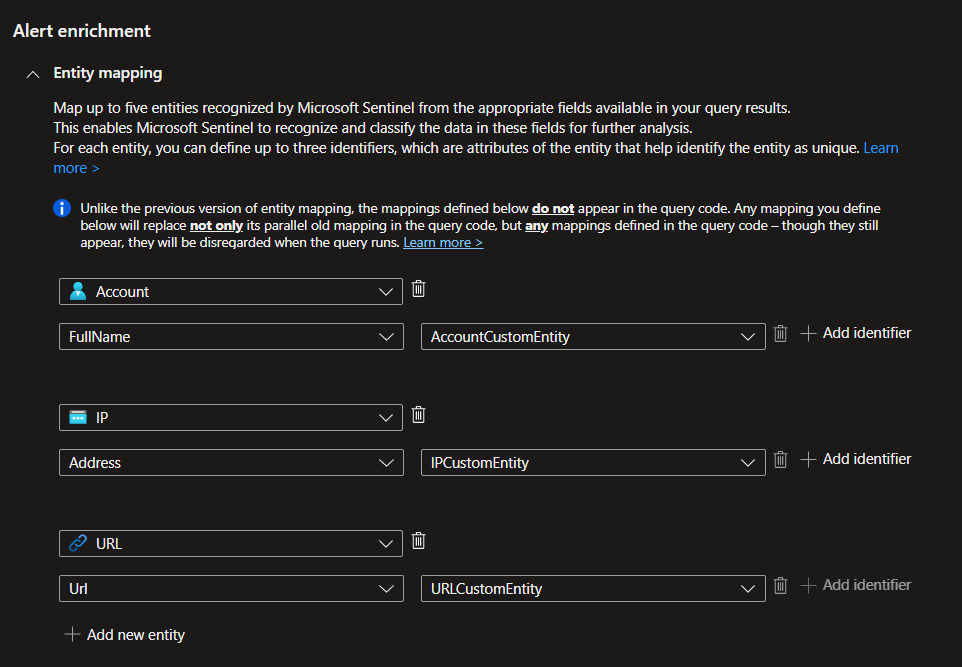This screenshot has width=962, height=667.
Task: Click the IP entity window icon
Action: [x=78, y=417]
